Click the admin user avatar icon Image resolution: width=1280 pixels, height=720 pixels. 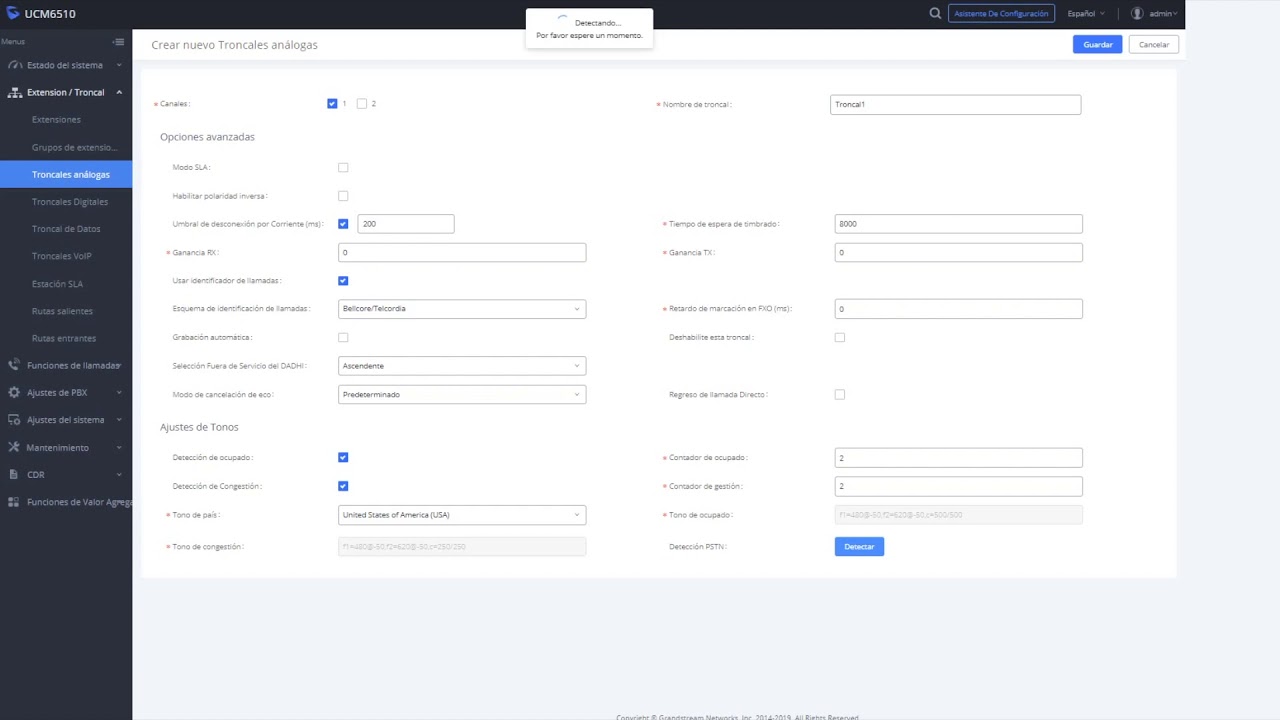(1137, 14)
